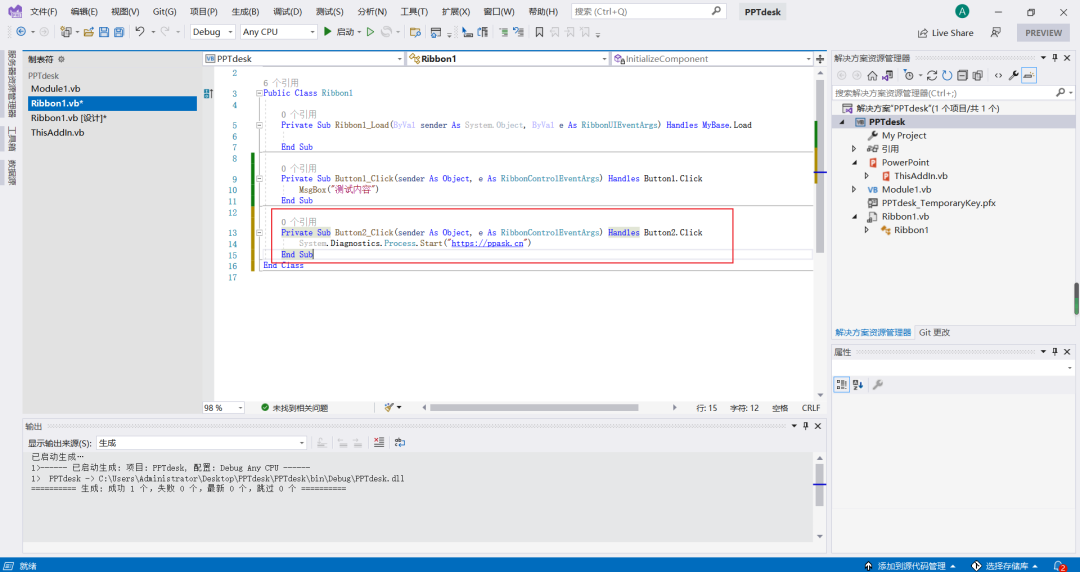Click the Save All double-disk icon
The image size is (1080, 572).
pyautogui.click(x=118, y=32)
